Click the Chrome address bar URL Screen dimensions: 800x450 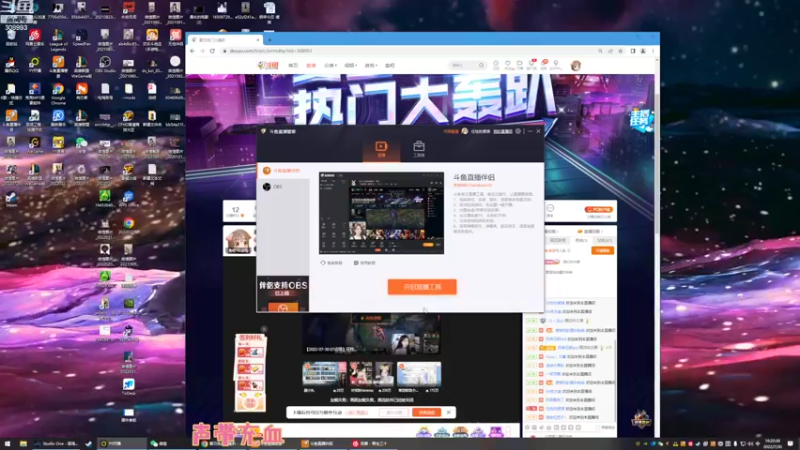[270, 51]
